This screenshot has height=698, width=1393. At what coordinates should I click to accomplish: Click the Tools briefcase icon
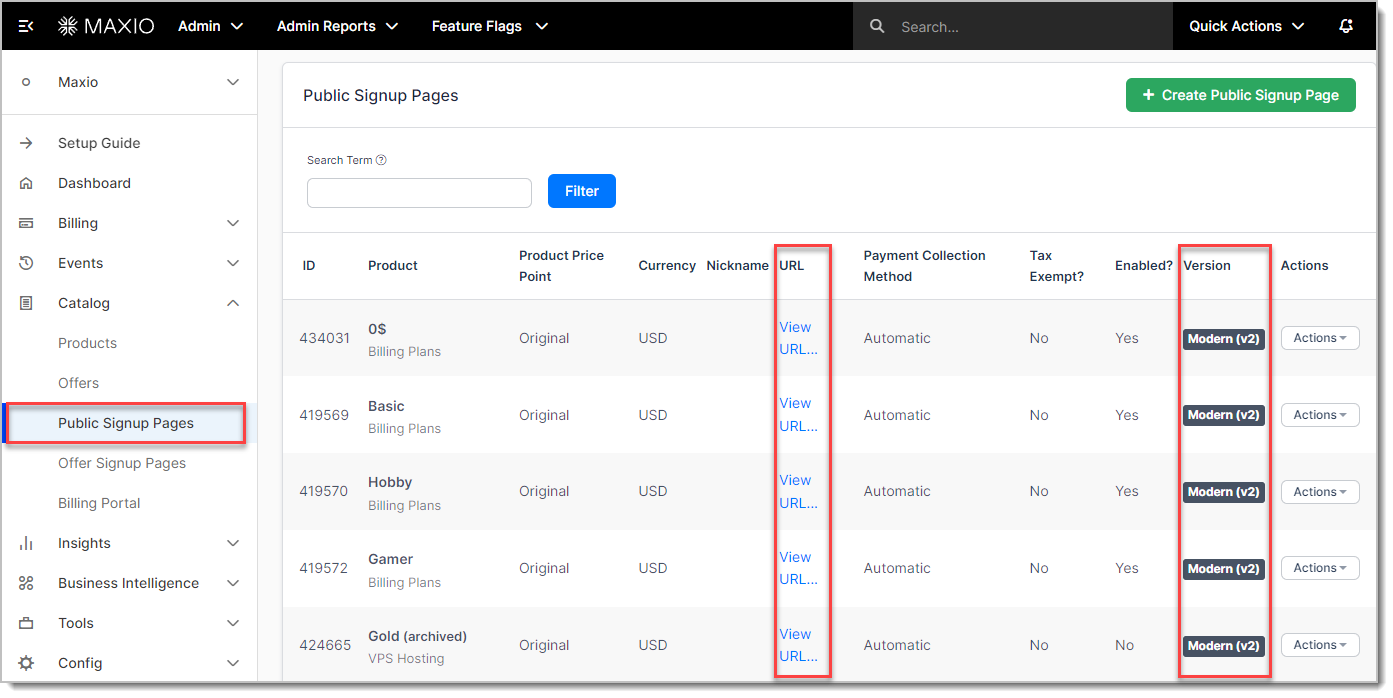coord(27,623)
